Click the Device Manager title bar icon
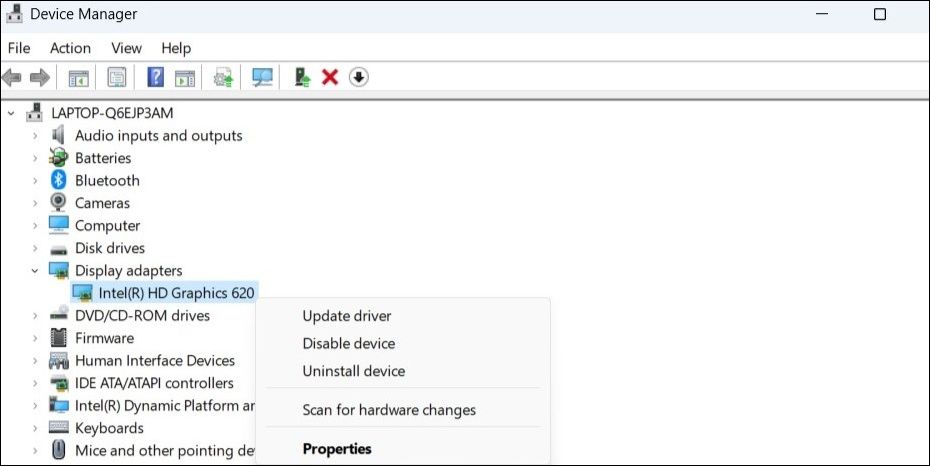The height and width of the screenshot is (466, 930). [14, 14]
